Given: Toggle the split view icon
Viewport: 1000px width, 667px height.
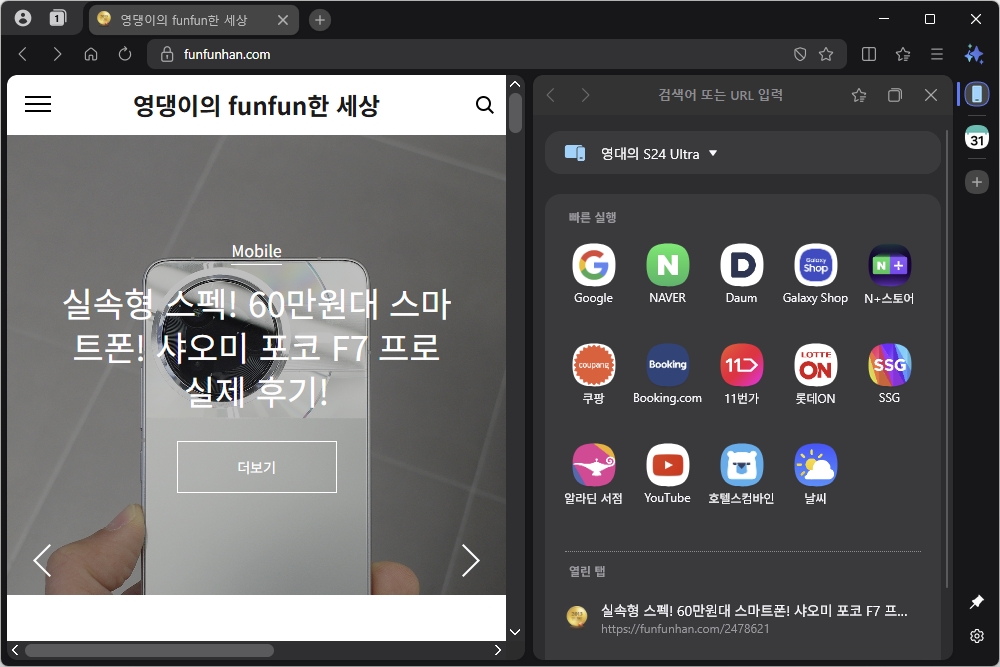Looking at the screenshot, I should pyautogui.click(x=869, y=54).
